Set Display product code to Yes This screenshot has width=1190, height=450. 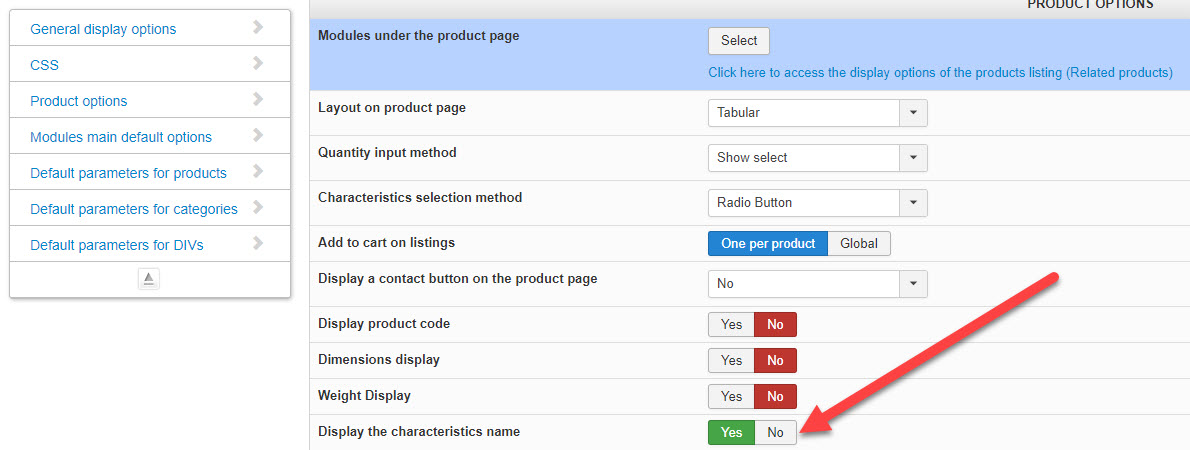(x=731, y=324)
